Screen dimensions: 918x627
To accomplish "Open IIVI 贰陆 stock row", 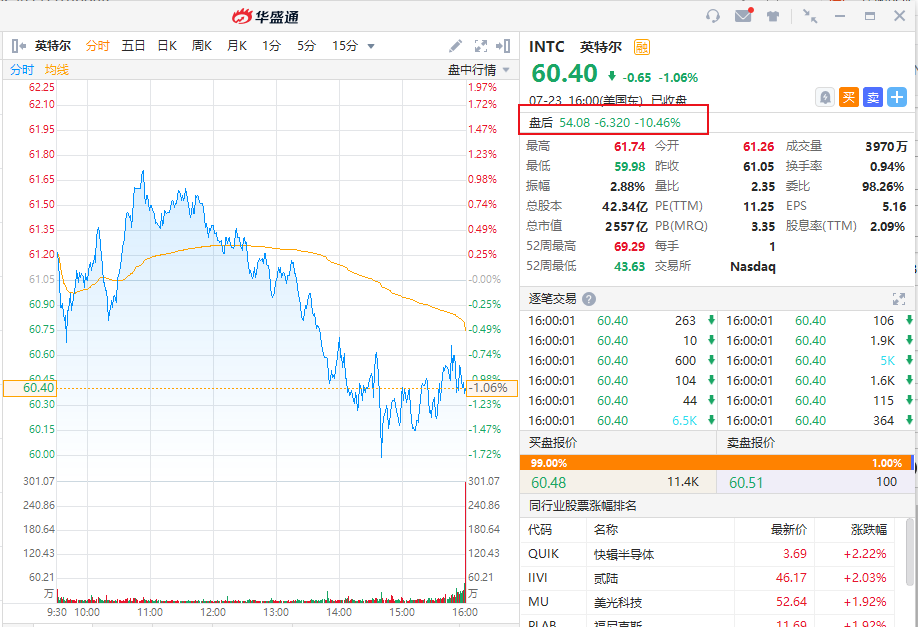I will point(707,578).
